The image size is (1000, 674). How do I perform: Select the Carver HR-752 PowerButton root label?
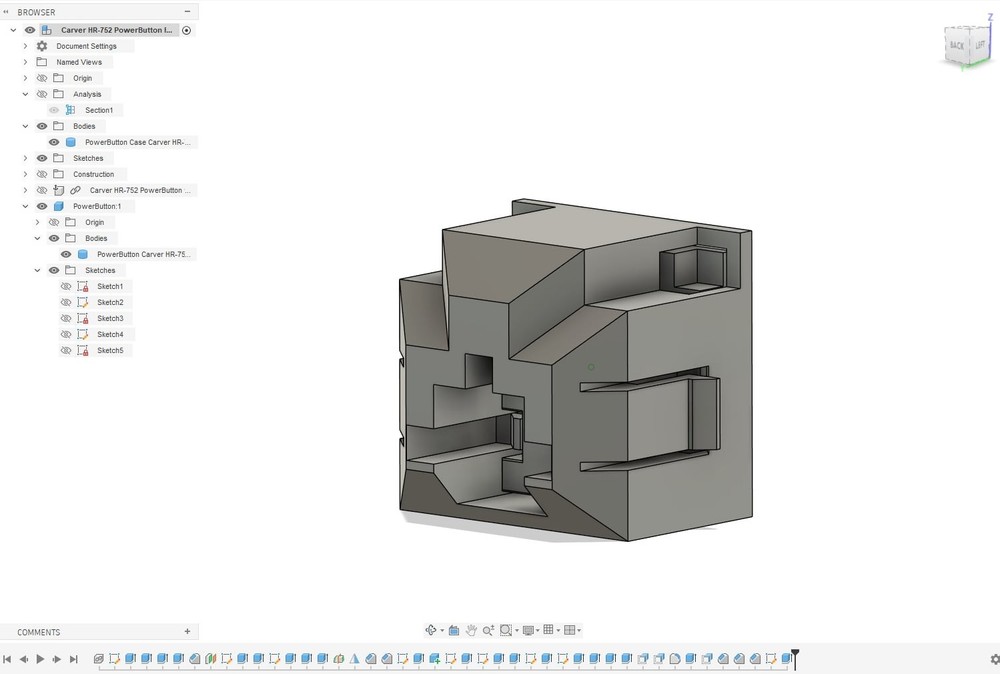click(x=116, y=30)
